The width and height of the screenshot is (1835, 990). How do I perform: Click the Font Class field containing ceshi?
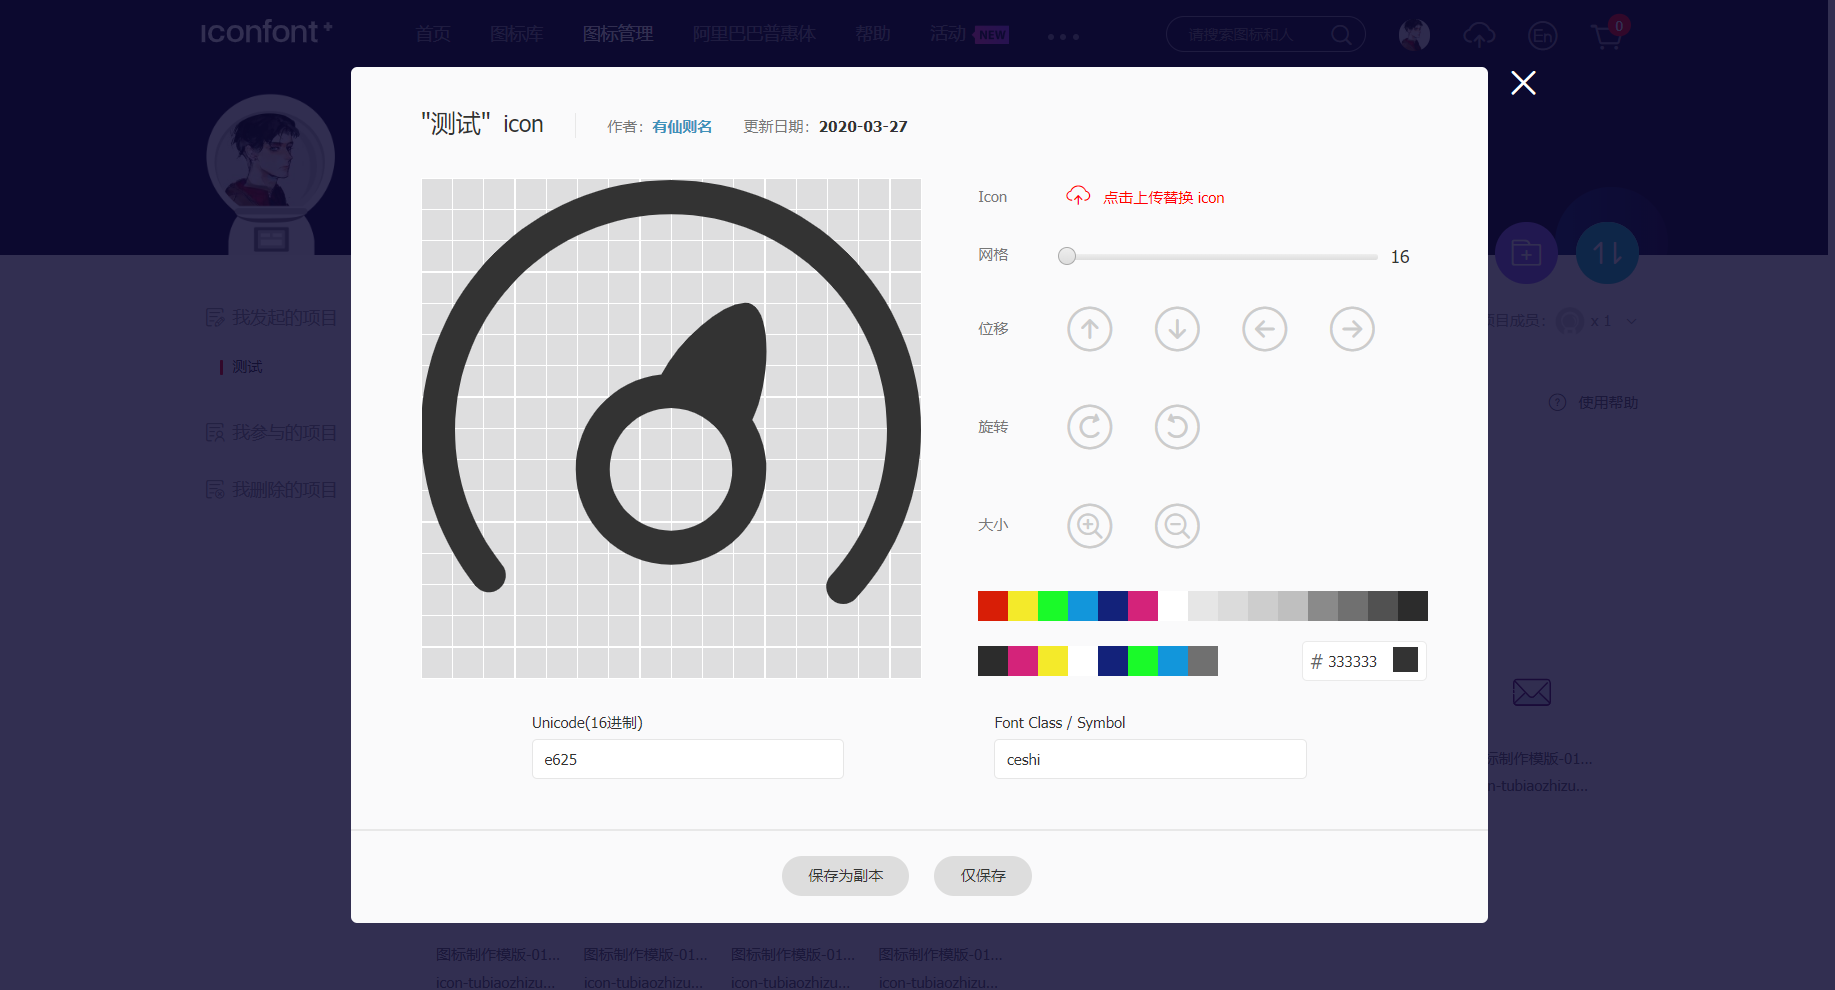pyautogui.click(x=1150, y=759)
